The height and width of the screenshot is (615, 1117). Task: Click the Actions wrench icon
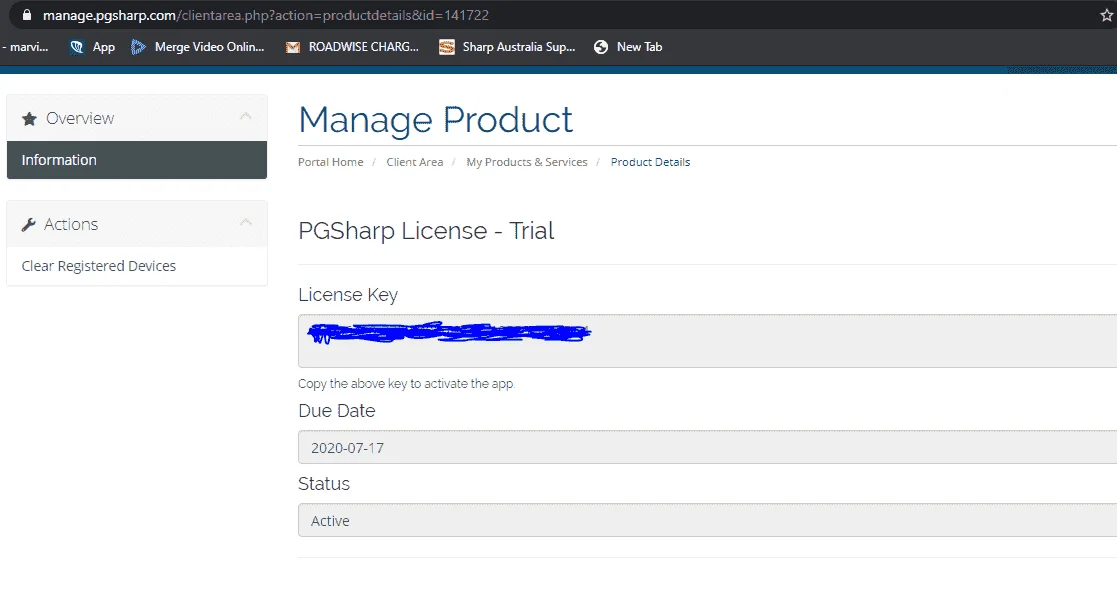tap(28, 224)
